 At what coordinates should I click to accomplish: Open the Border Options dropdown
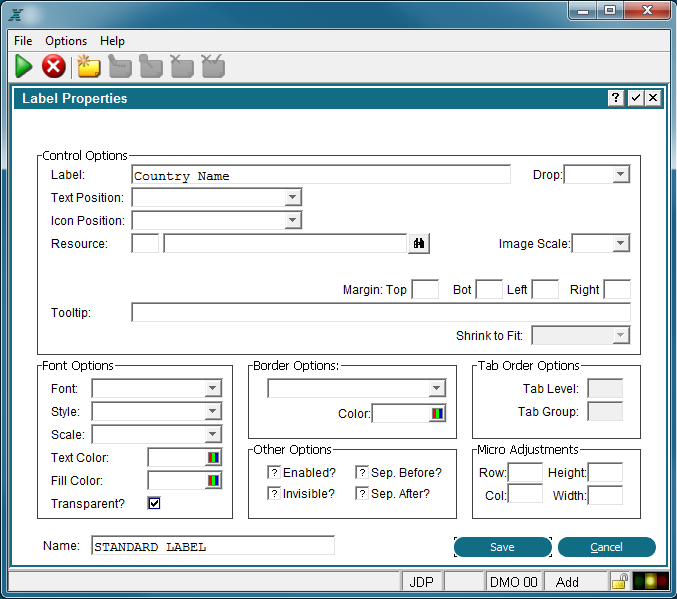[x=437, y=388]
